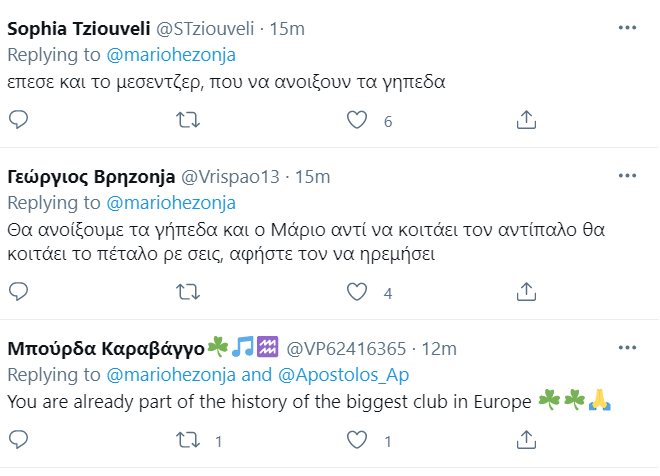Reply to Sophia Tziouveli's tweet
Screen dimensions: 660x476
pyautogui.click(x=19, y=120)
